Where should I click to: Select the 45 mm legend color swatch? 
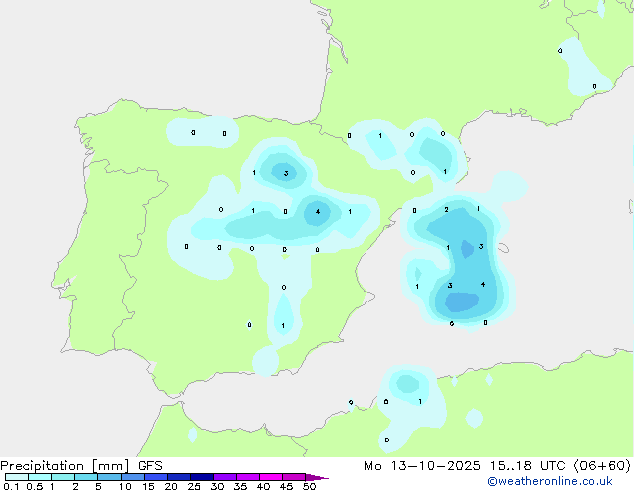[294, 477]
